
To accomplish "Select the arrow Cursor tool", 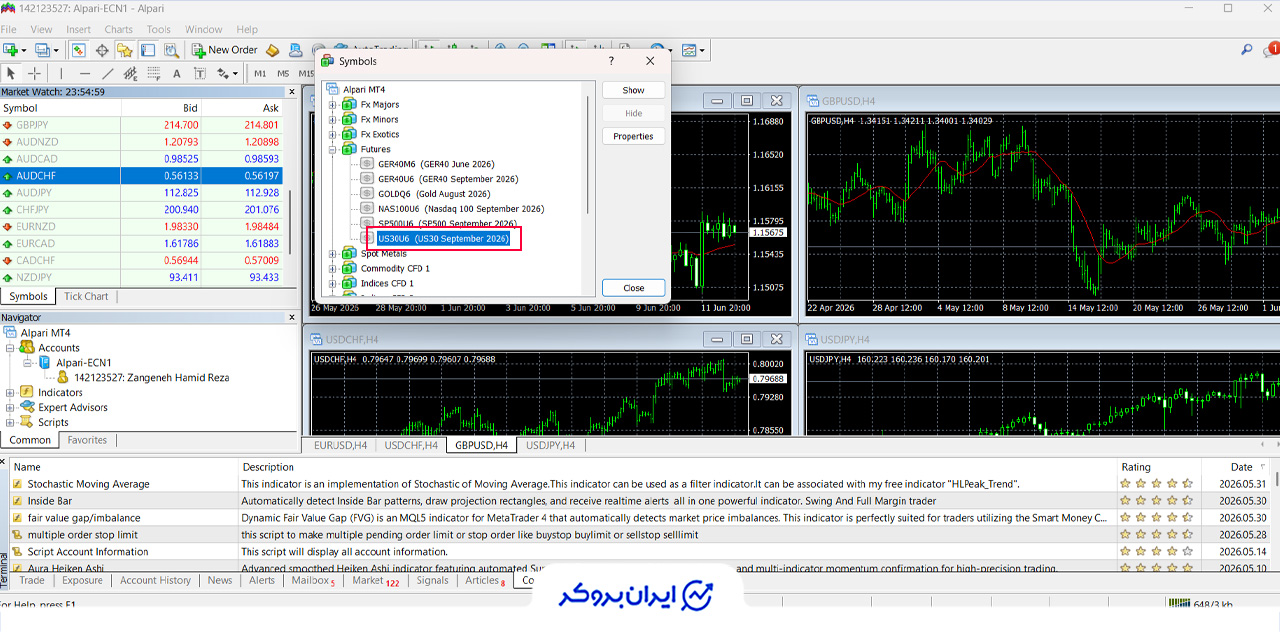I will pos(11,73).
